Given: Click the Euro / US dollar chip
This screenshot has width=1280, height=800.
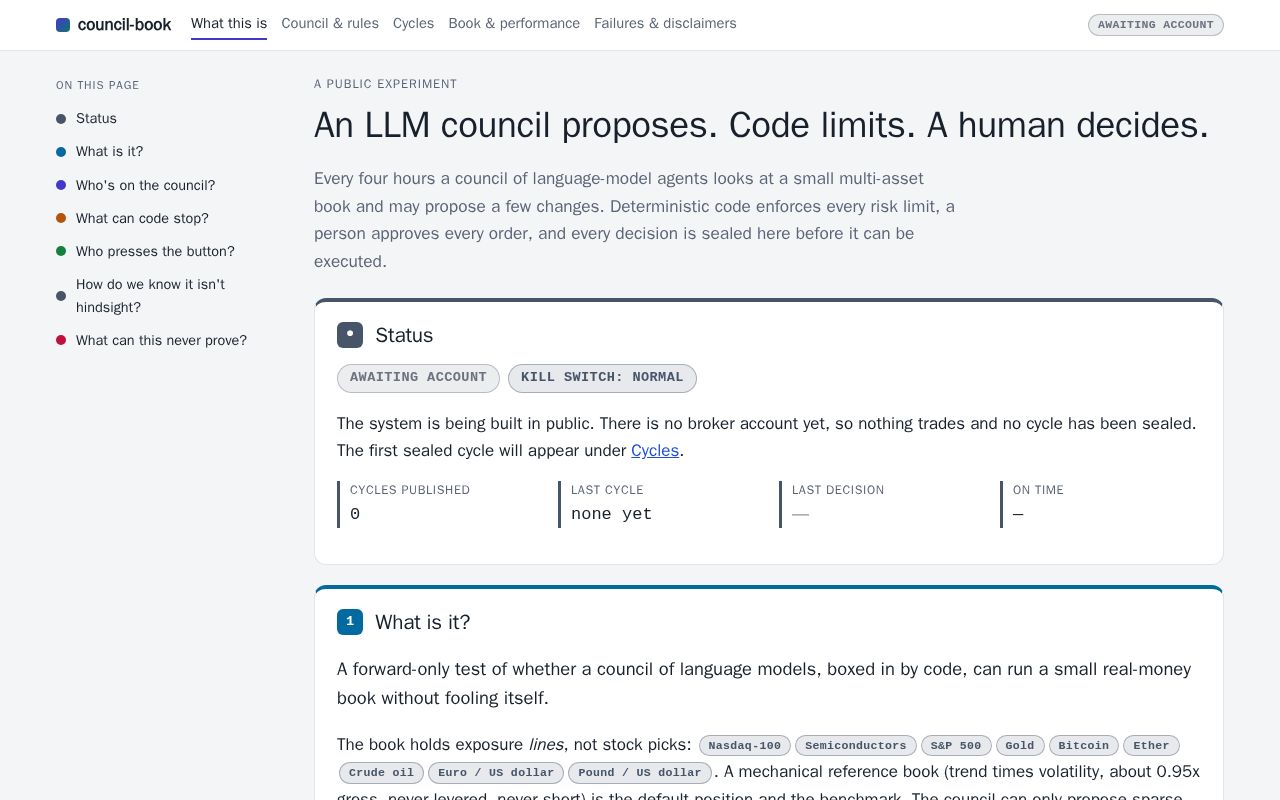Looking at the screenshot, I should [496, 773].
